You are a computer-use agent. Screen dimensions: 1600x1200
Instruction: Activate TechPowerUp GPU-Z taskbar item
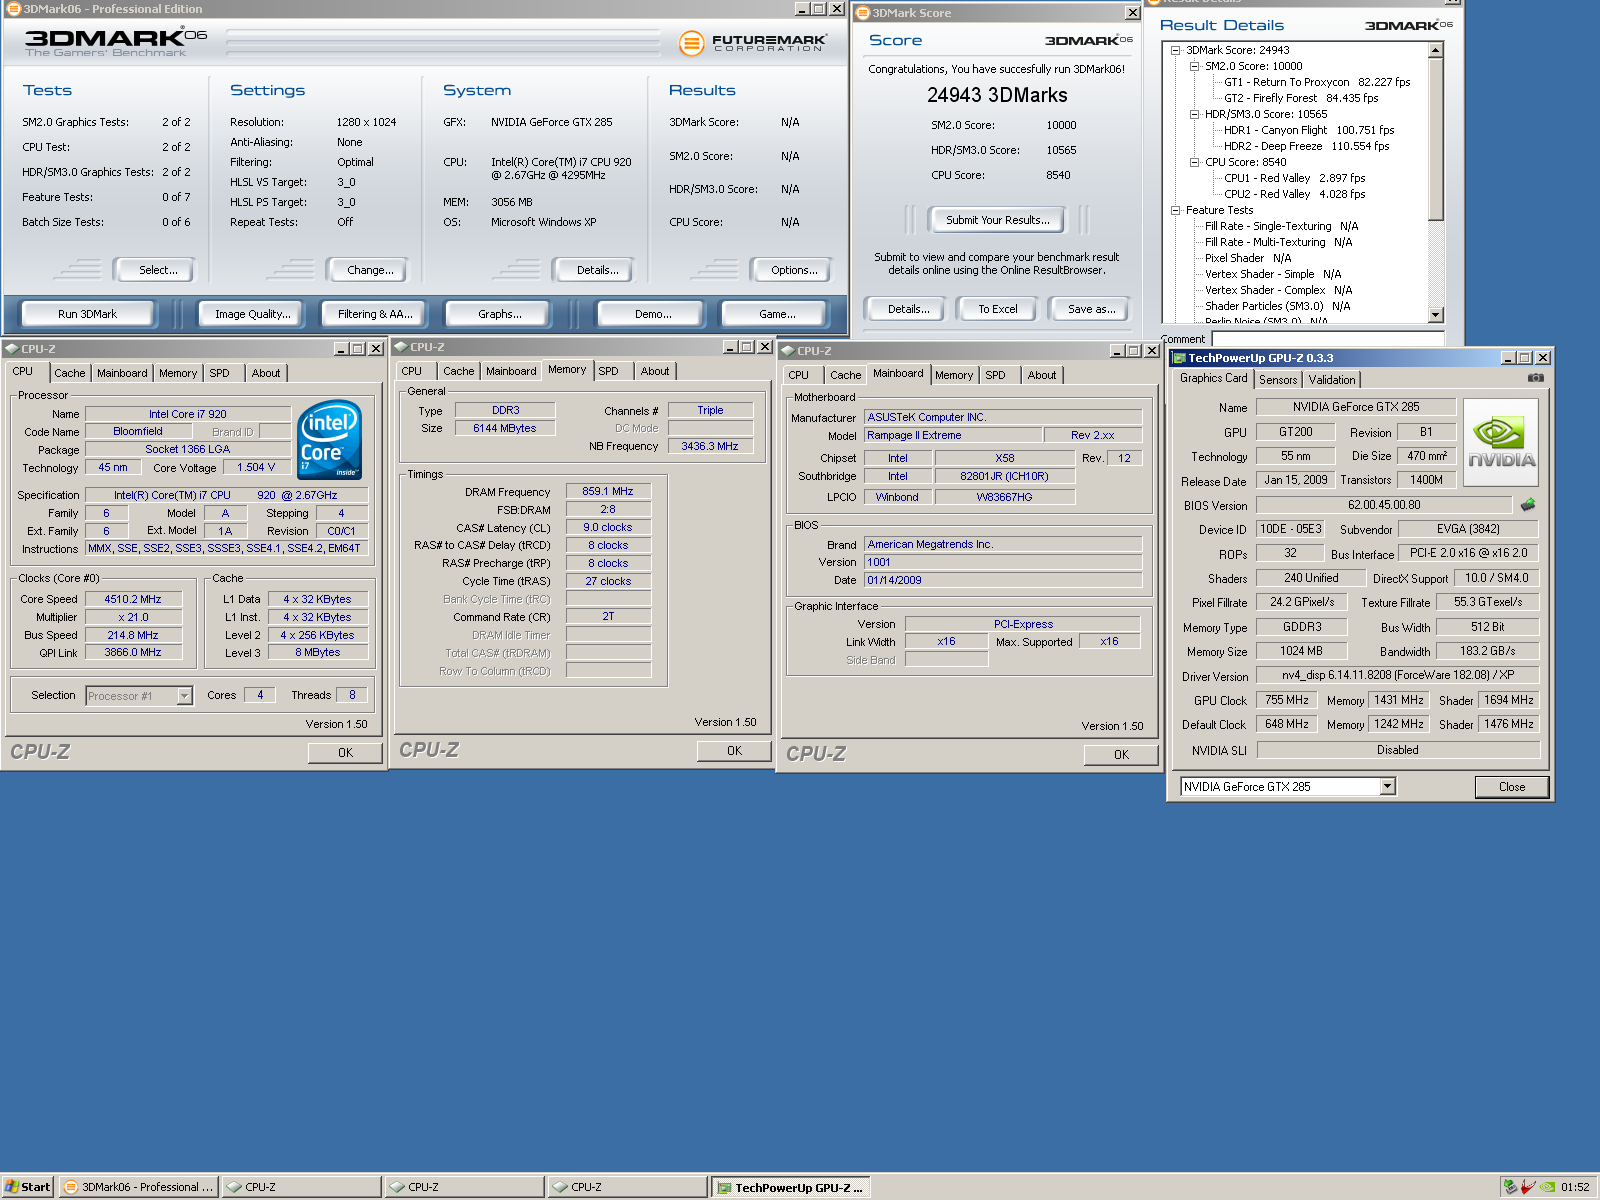pyautogui.click(x=791, y=1187)
